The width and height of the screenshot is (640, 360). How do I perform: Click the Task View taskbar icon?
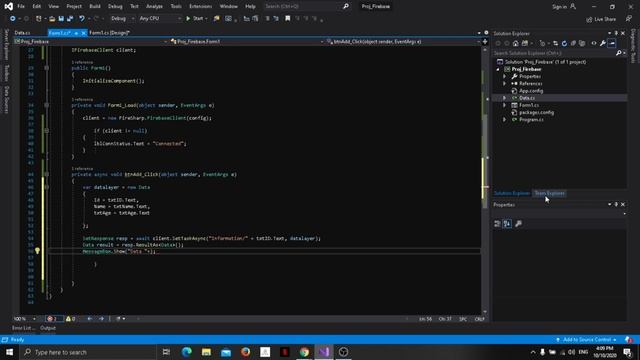[x=166, y=352]
